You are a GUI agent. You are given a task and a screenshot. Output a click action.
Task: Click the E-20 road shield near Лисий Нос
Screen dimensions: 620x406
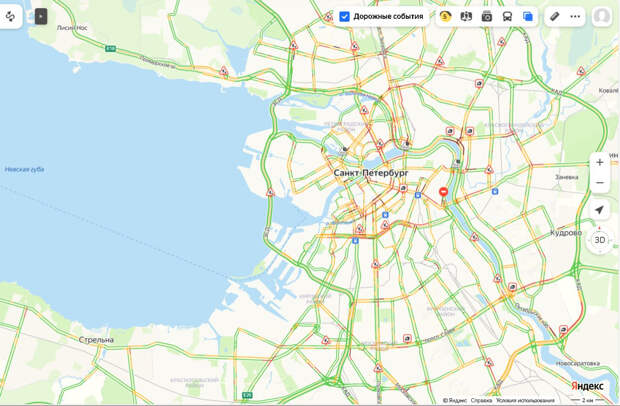110,49
